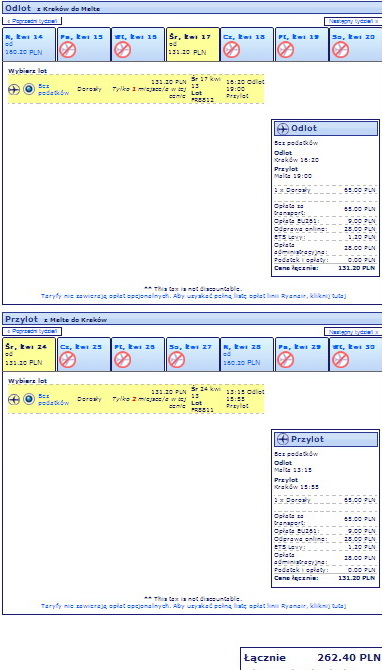Open the Bez podatków link in the outbound flight row
This screenshot has width=382, height=670.
tap(53, 89)
